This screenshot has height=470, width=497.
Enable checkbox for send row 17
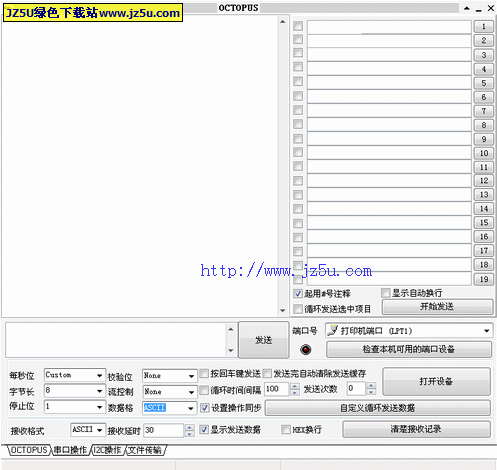[298, 251]
